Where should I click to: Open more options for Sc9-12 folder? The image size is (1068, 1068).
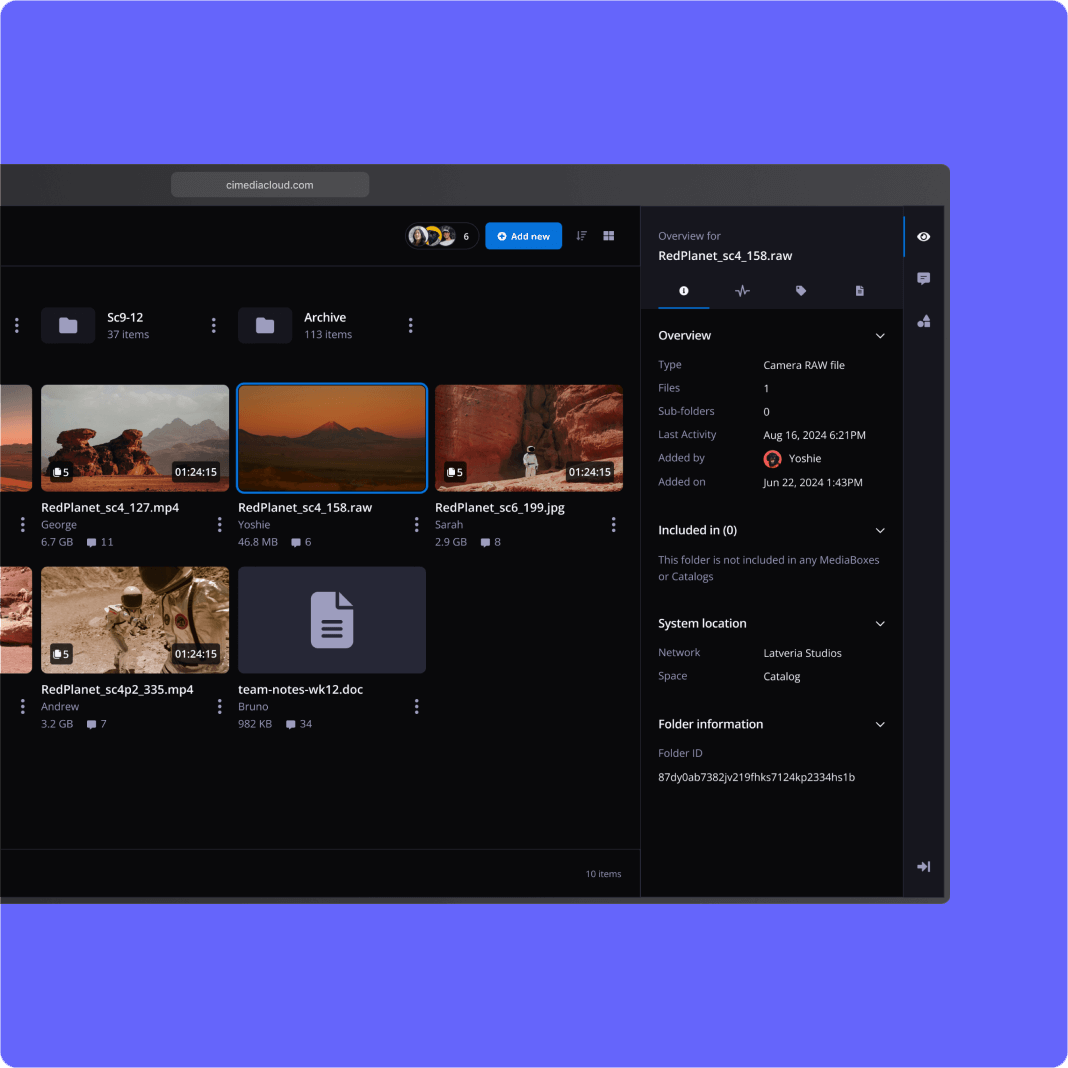click(214, 325)
